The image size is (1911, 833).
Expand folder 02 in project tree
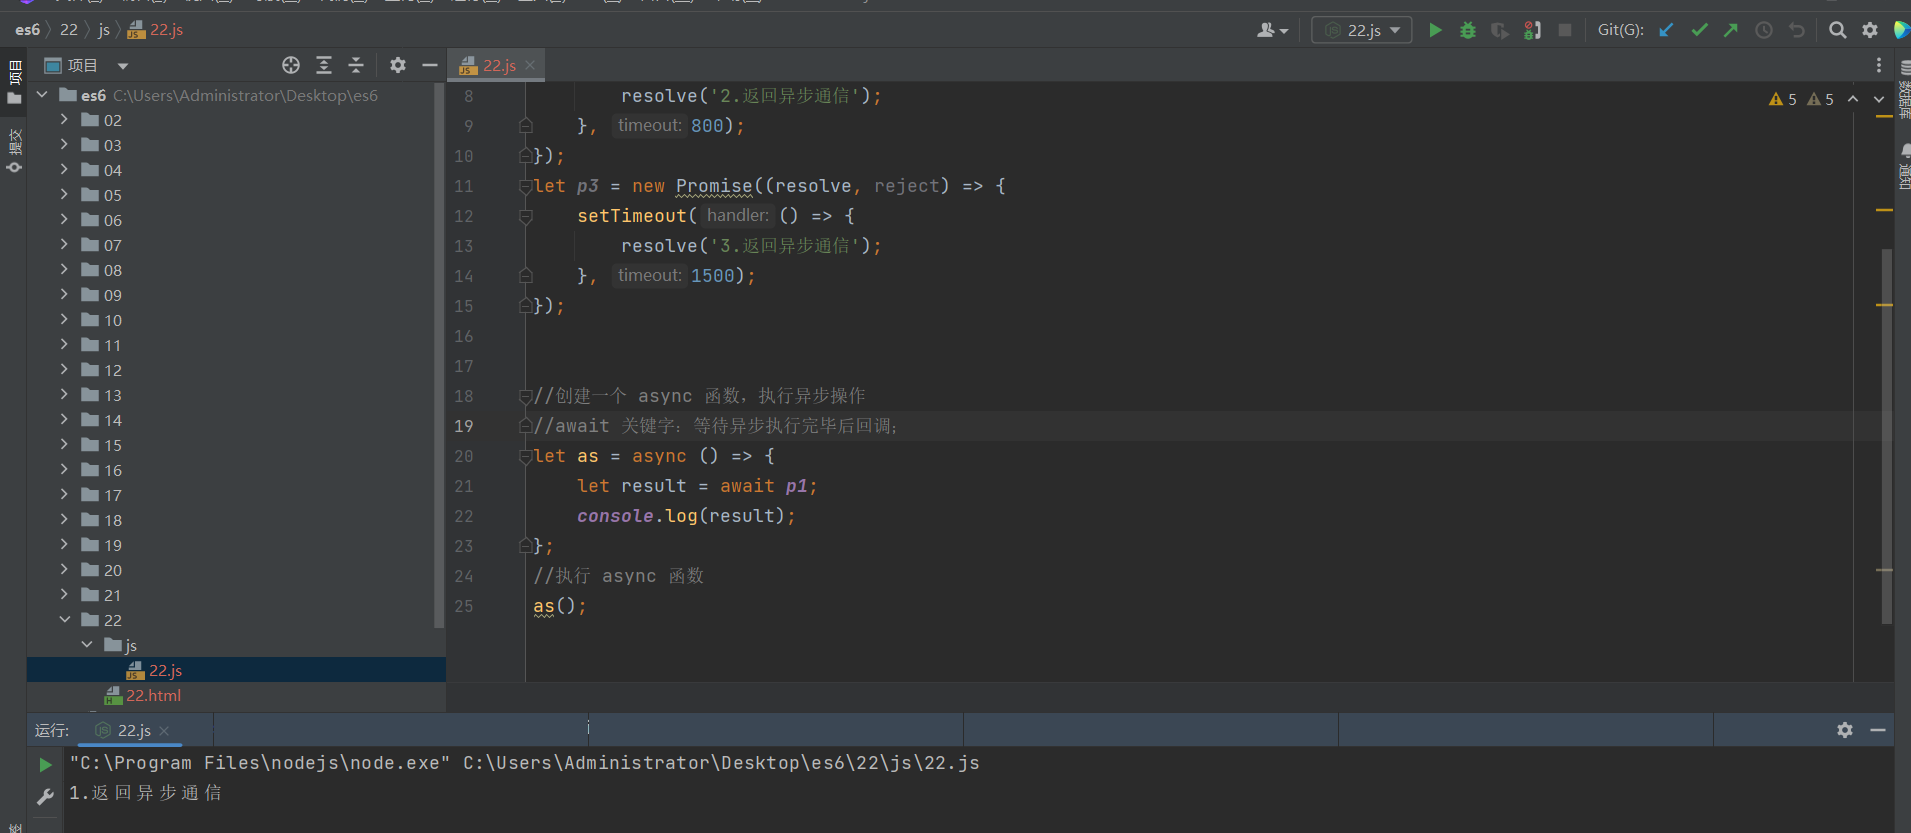point(64,119)
